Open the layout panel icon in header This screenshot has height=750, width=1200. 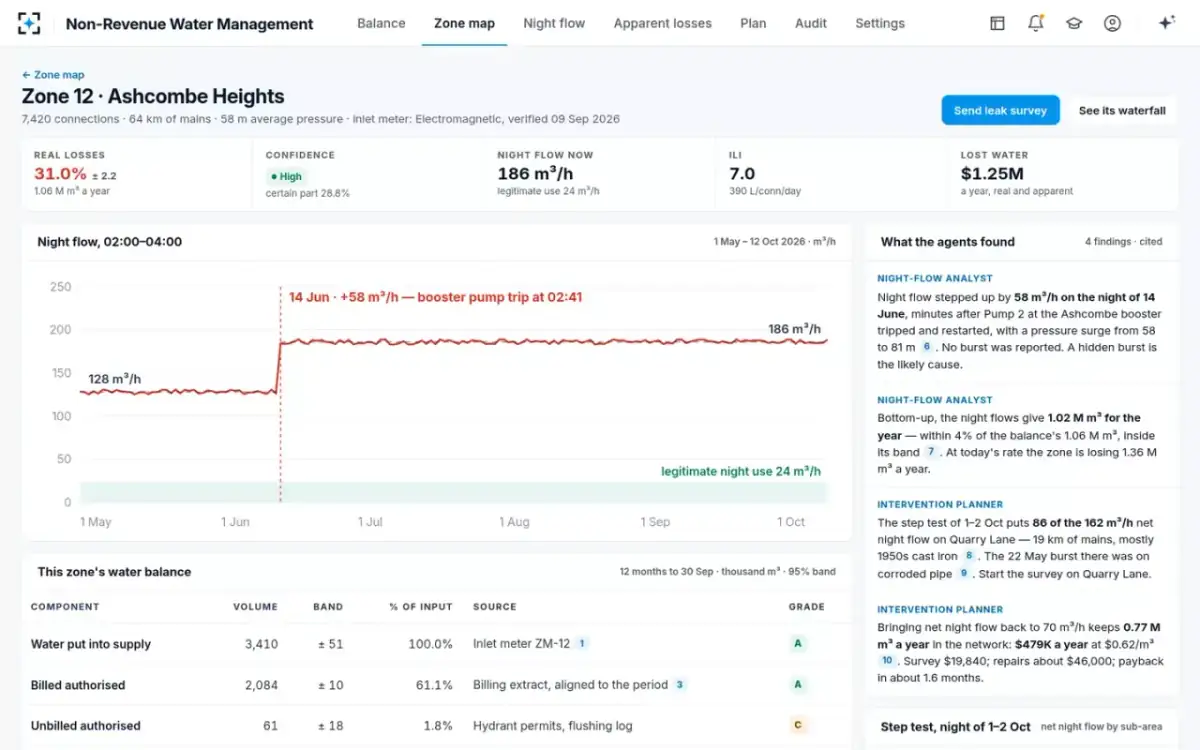click(x=997, y=23)
